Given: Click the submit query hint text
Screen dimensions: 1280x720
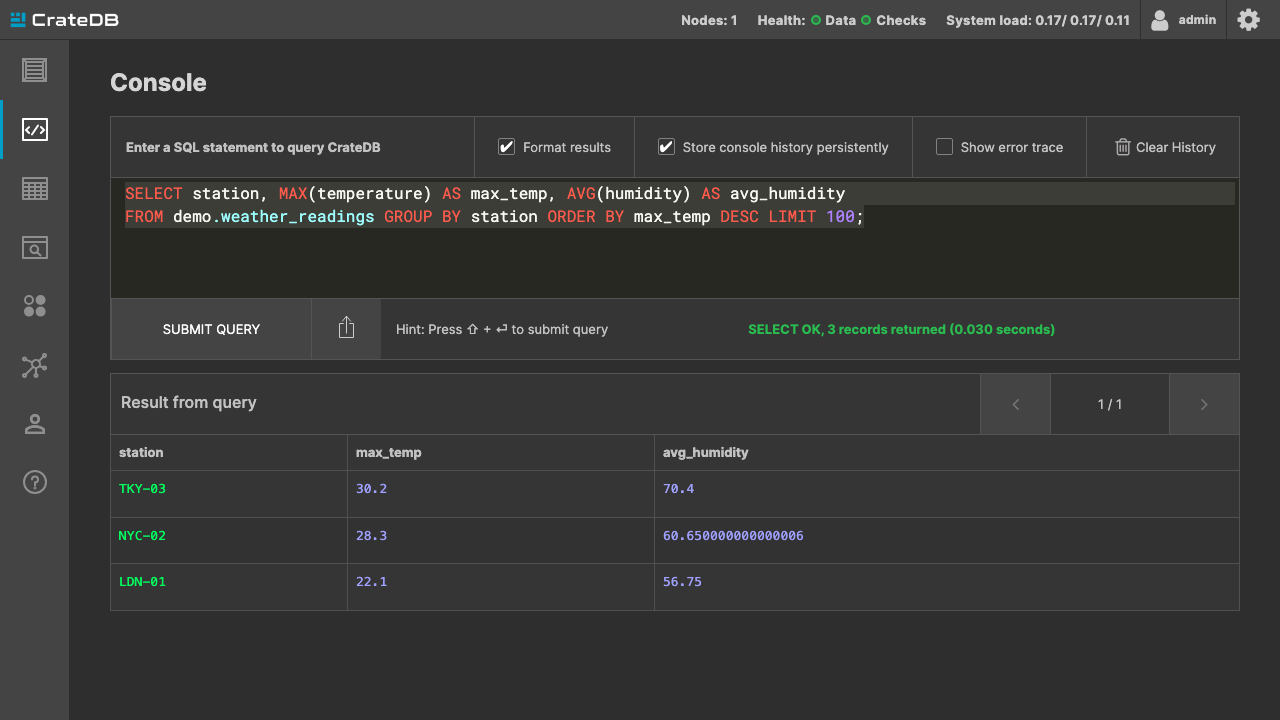Looking at the screenshot, I should coord(502,329).
